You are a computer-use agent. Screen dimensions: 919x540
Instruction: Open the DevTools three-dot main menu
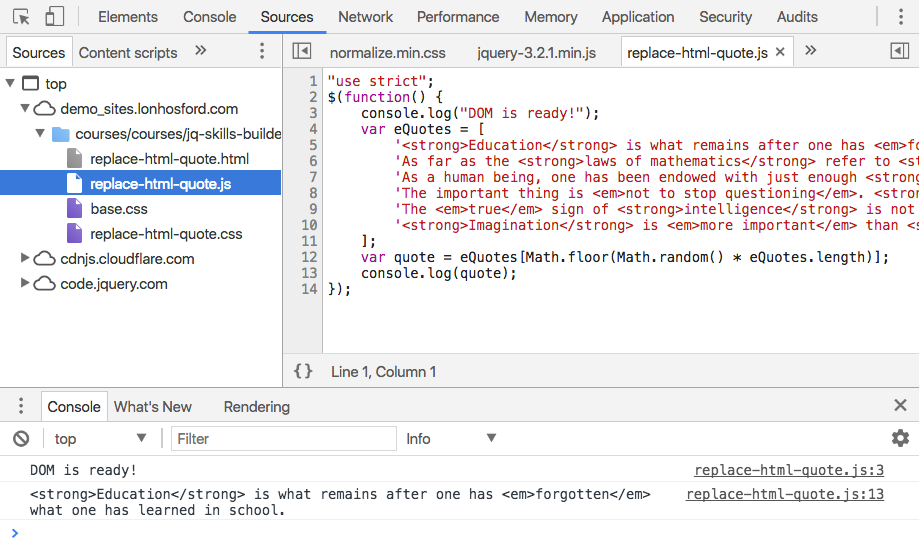(901, 16)
